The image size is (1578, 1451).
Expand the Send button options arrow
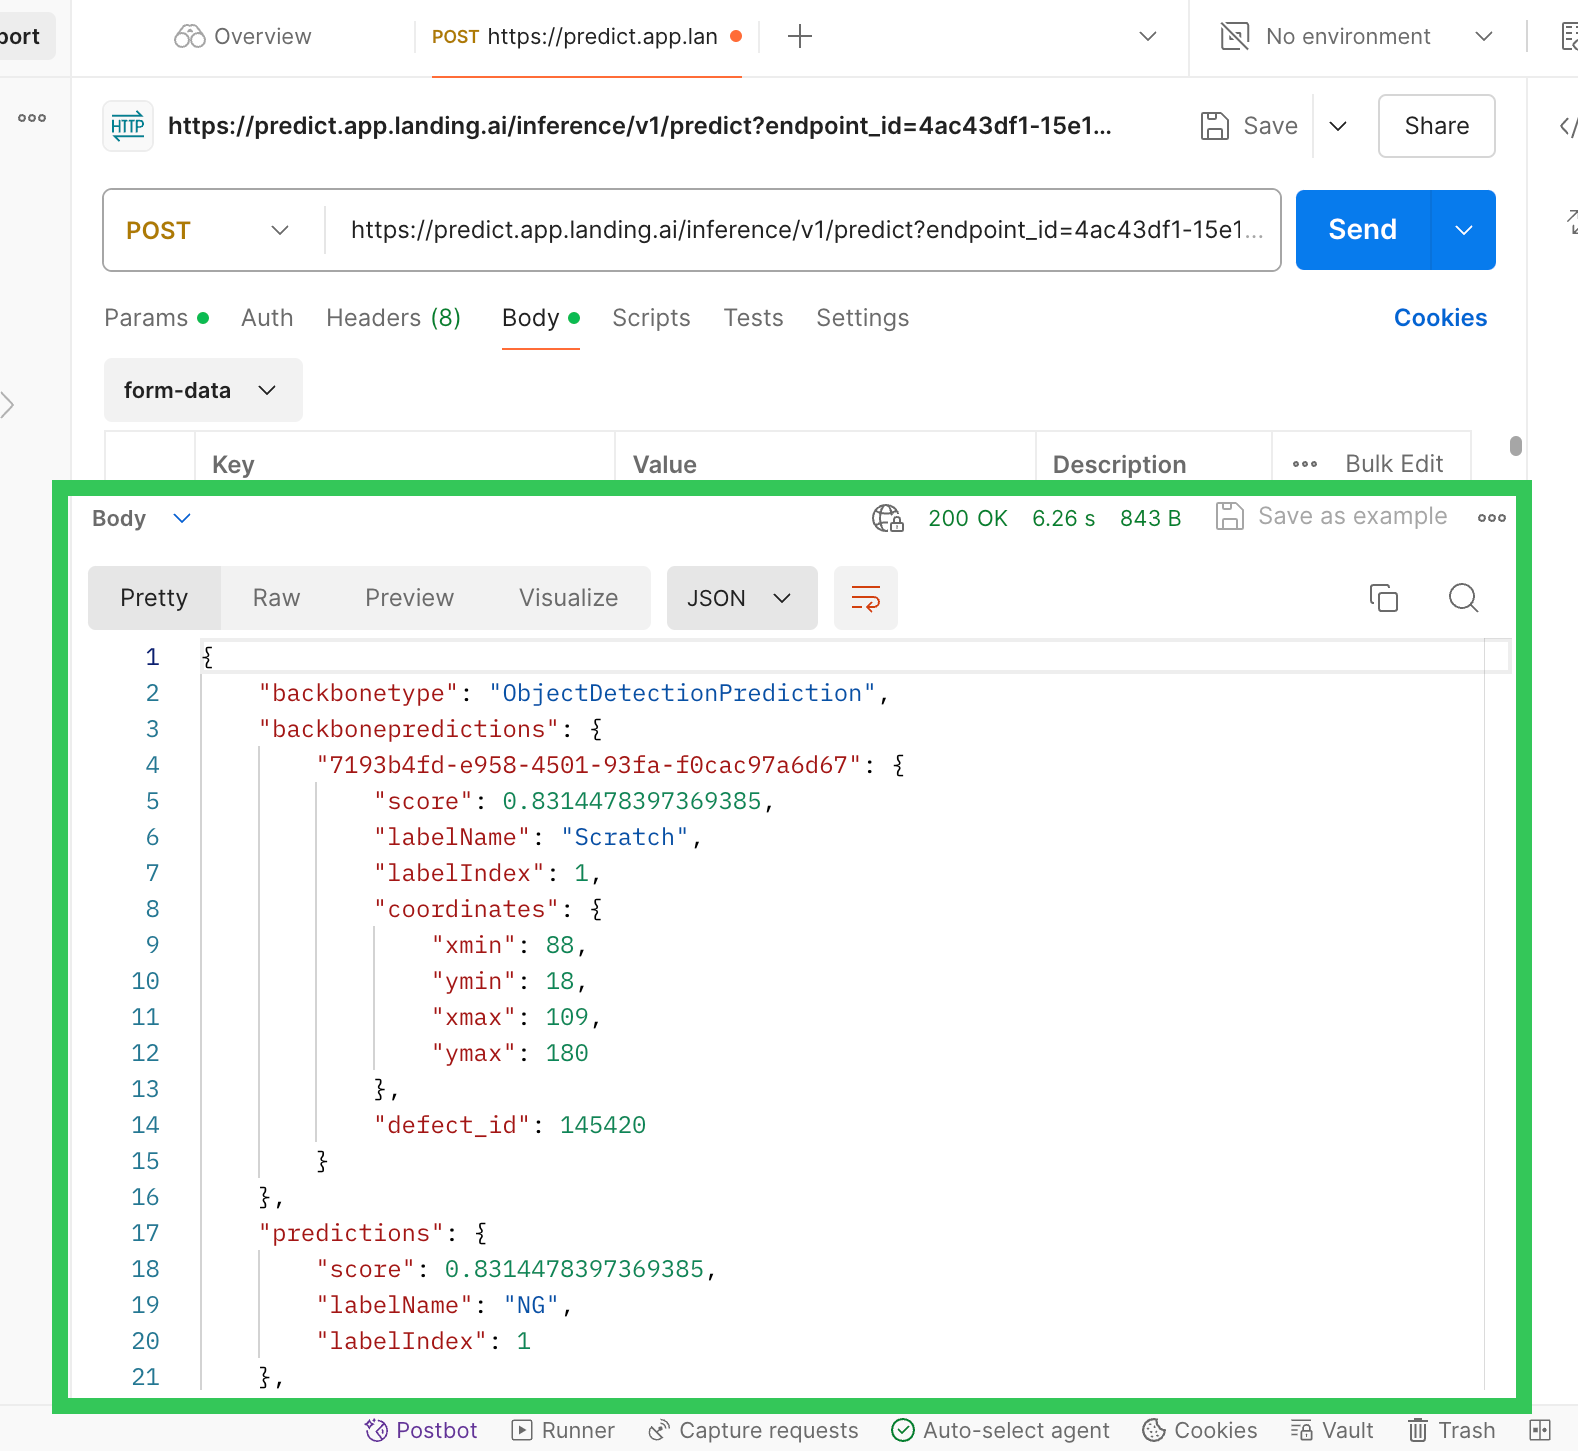pyautogui.click(x=1464, y=230)
